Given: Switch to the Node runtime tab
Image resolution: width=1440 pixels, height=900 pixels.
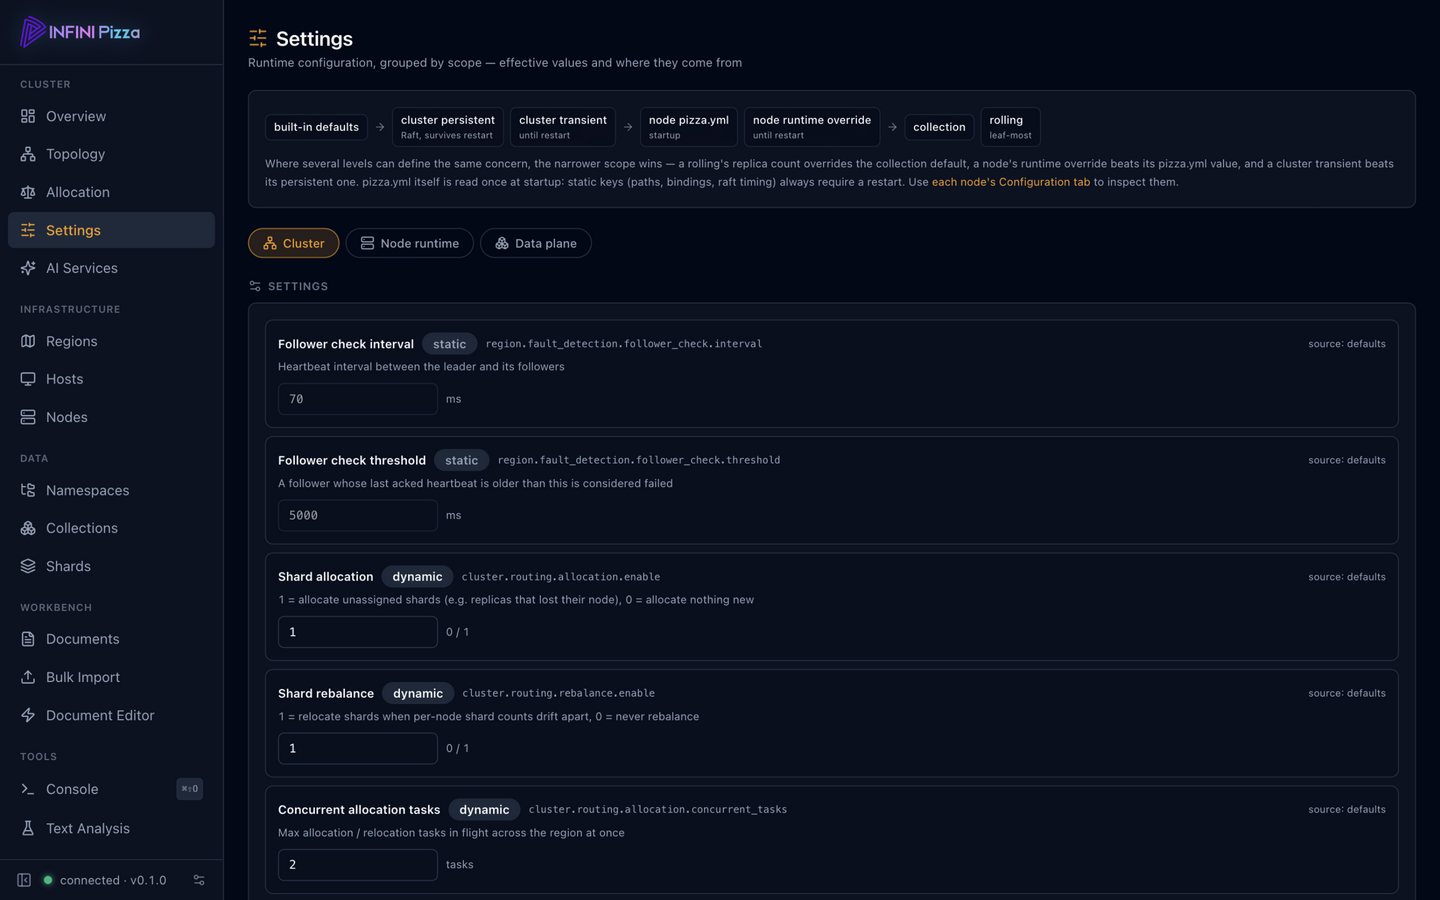Looking at the screenshot, I should click(409, 243).
